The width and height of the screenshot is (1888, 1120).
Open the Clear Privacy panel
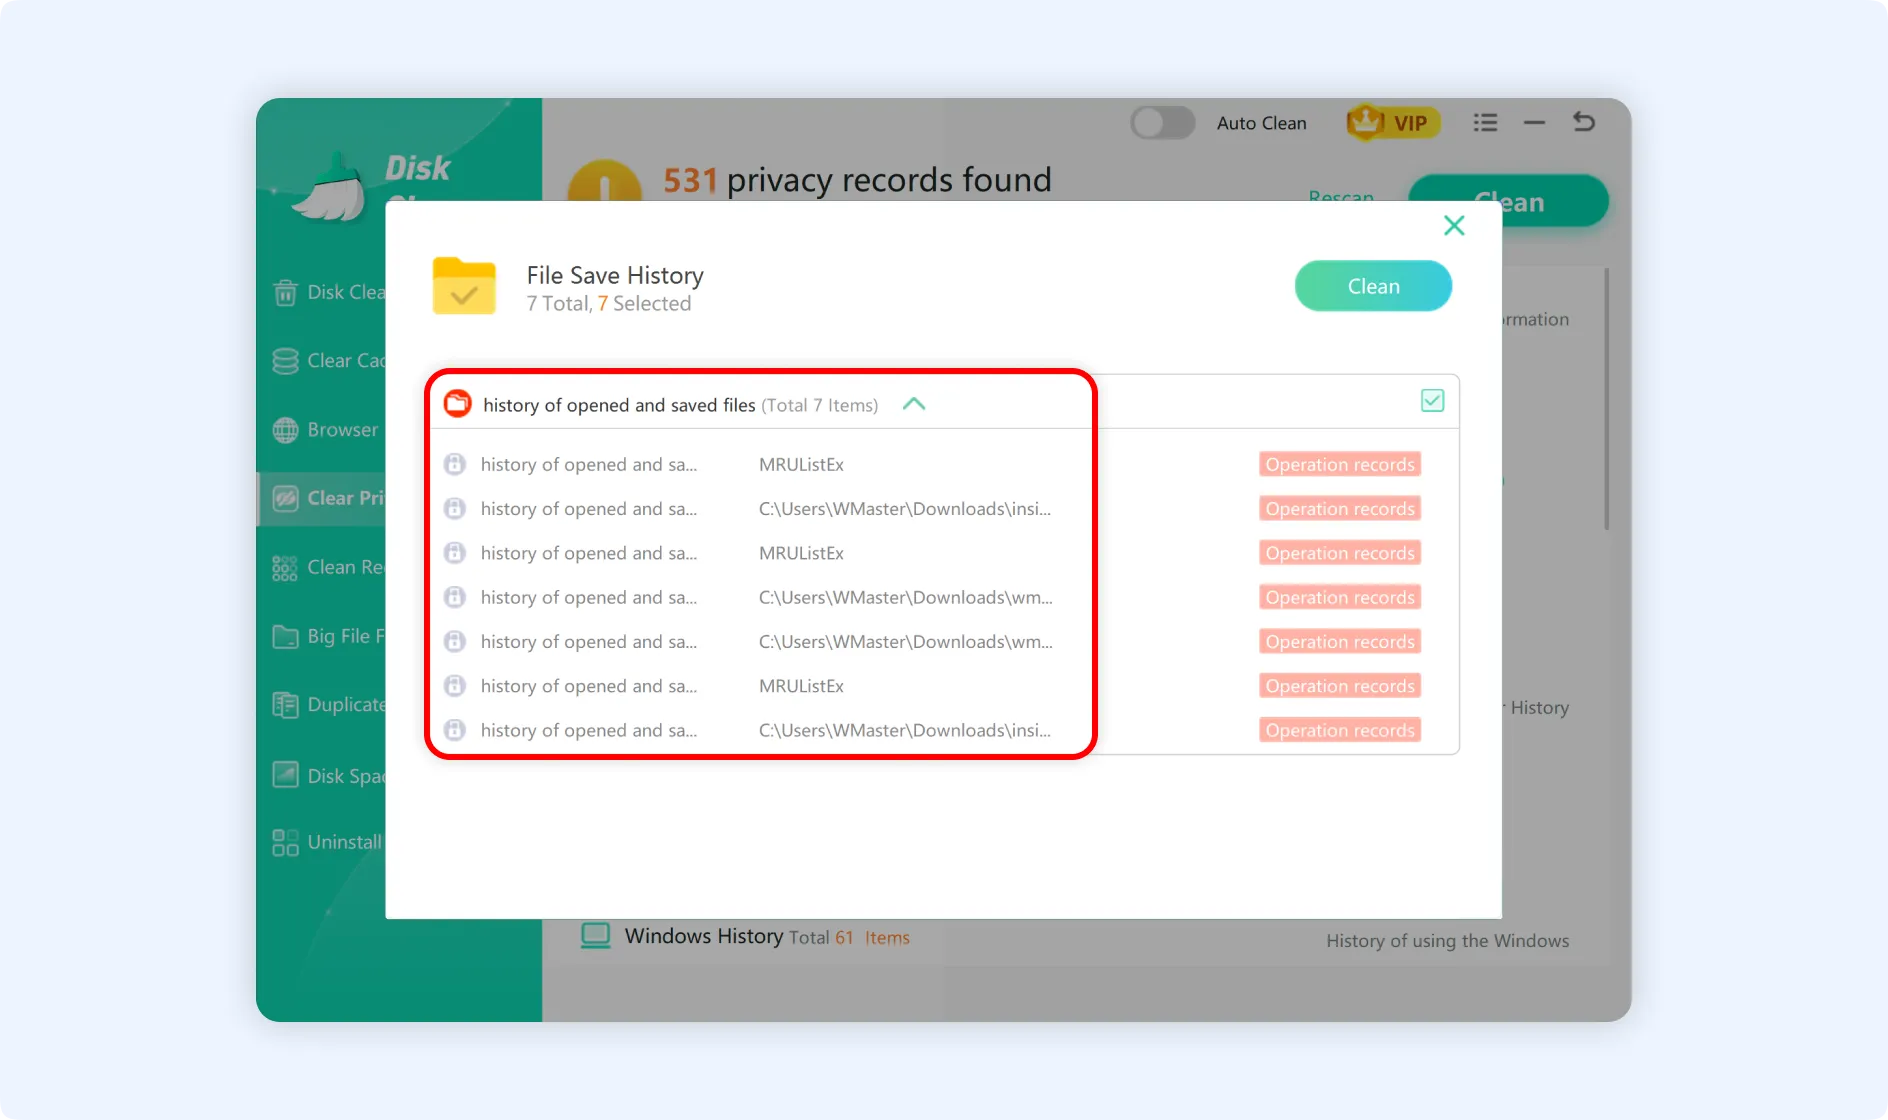[x=286, y=498]
